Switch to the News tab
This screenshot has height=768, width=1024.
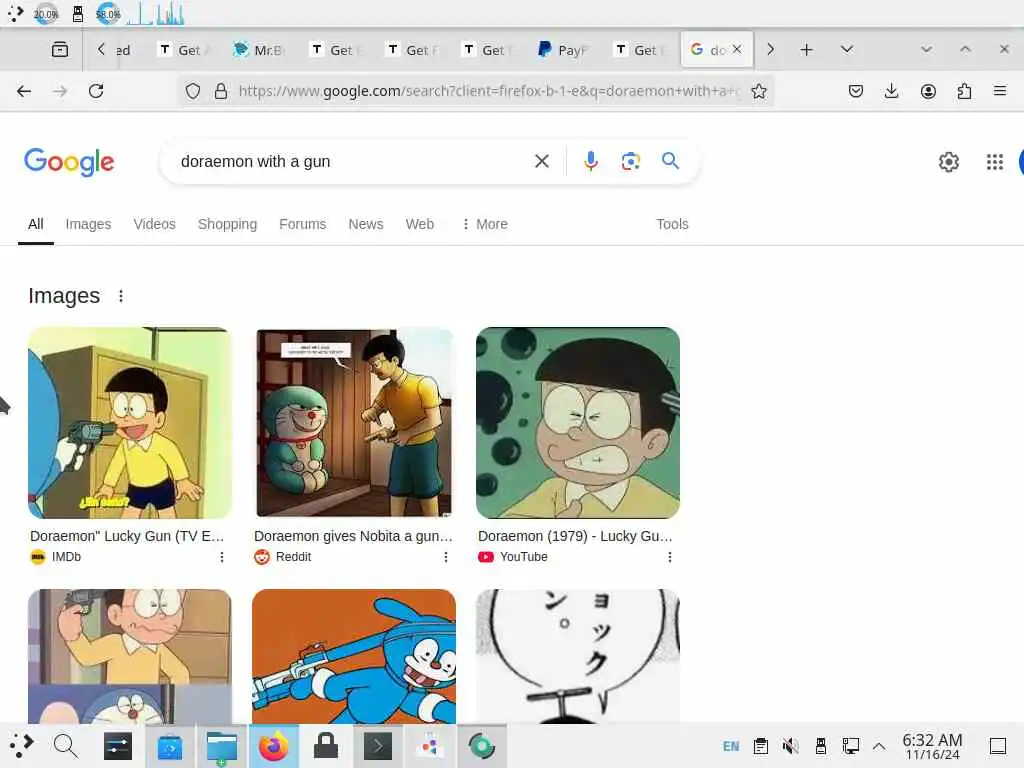point(366,224)
